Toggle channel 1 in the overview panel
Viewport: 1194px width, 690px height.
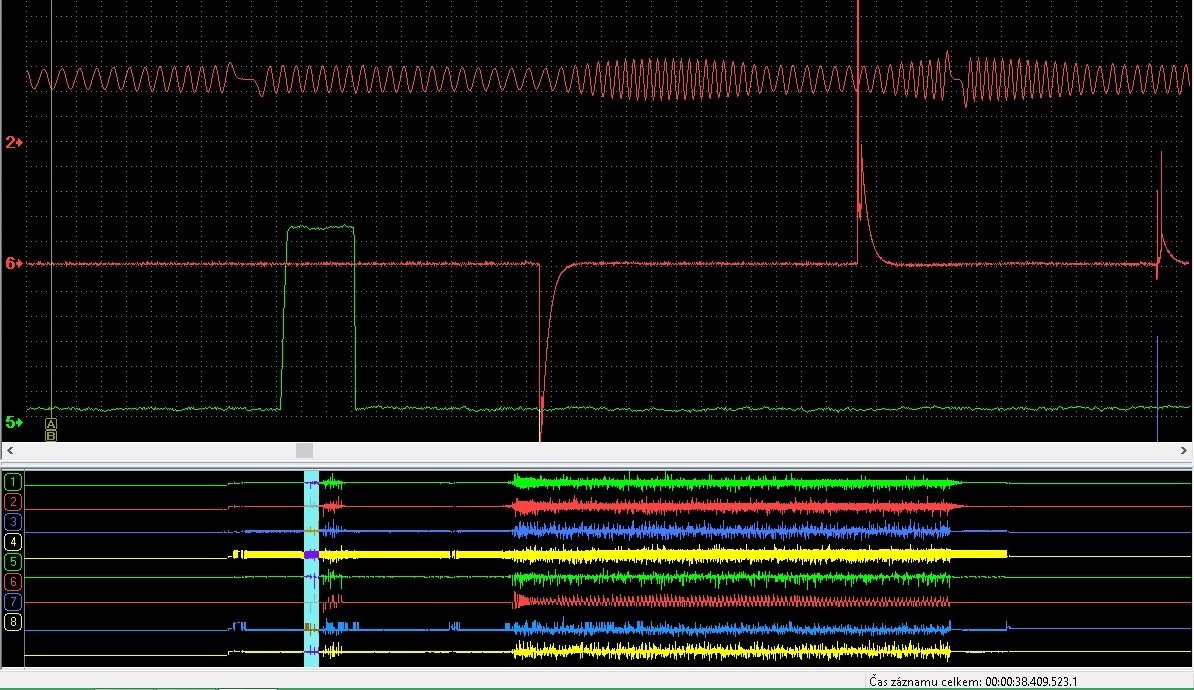[x=13, y=482]
